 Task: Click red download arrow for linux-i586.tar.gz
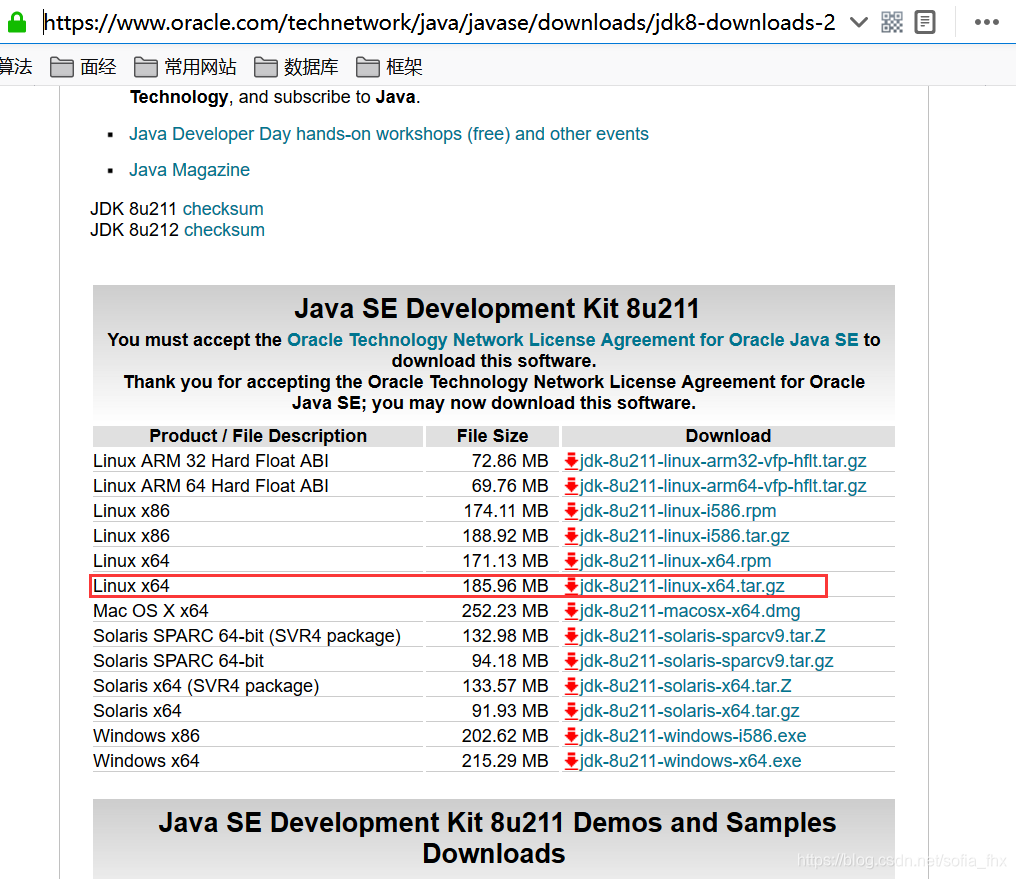571,536
